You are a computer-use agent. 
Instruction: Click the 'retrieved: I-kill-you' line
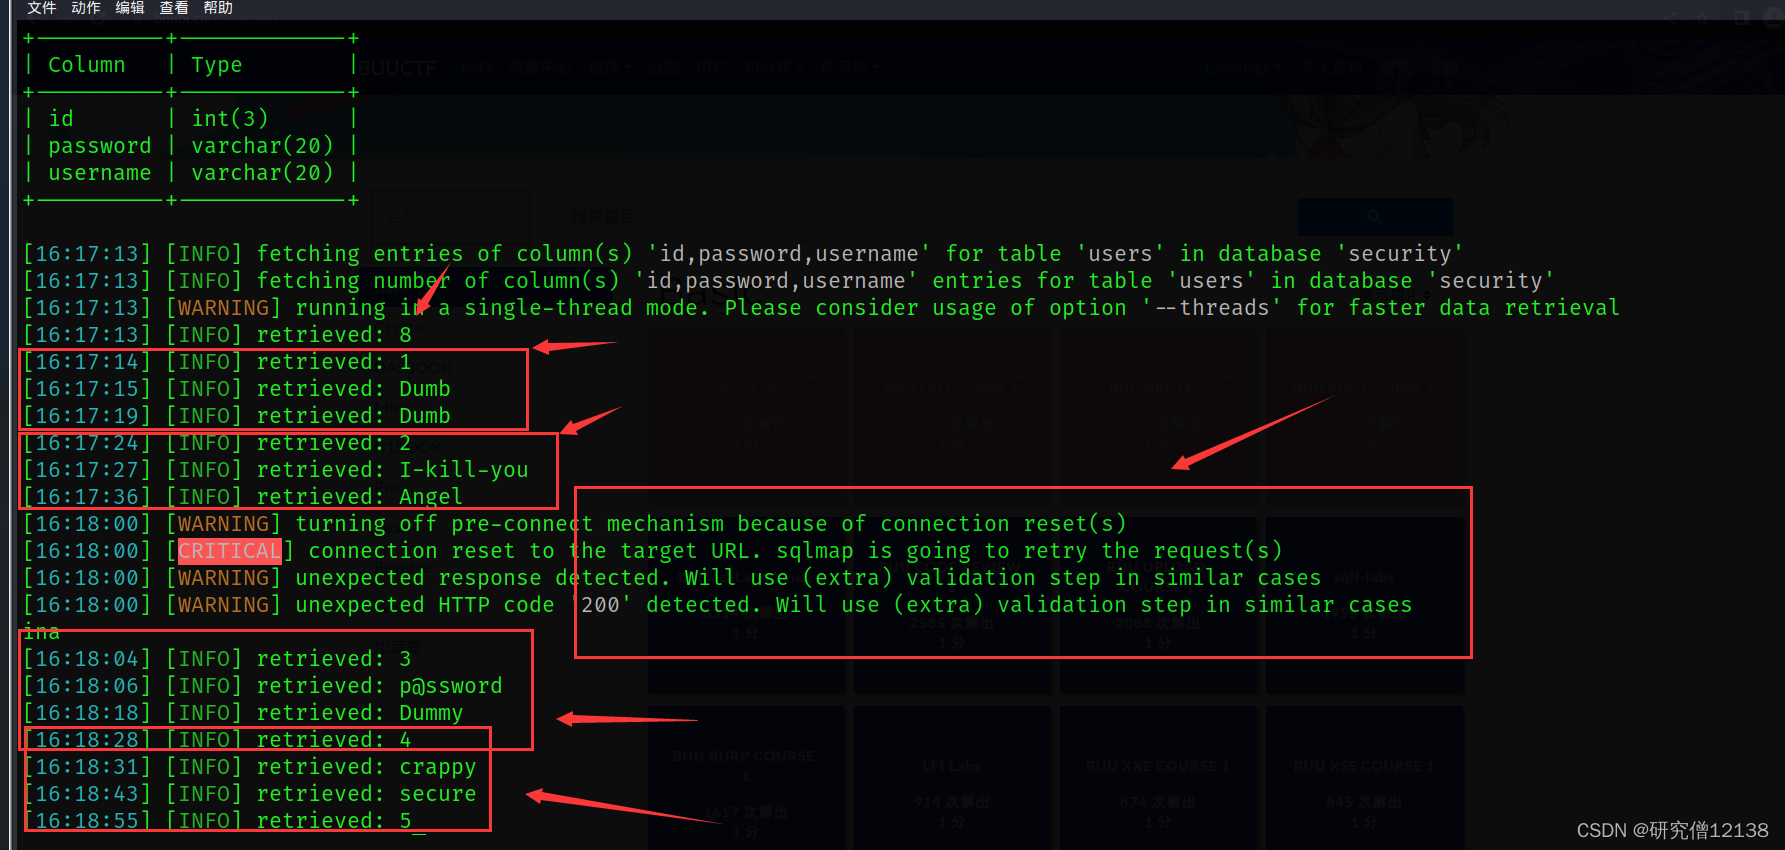click(x=276, y=470)
